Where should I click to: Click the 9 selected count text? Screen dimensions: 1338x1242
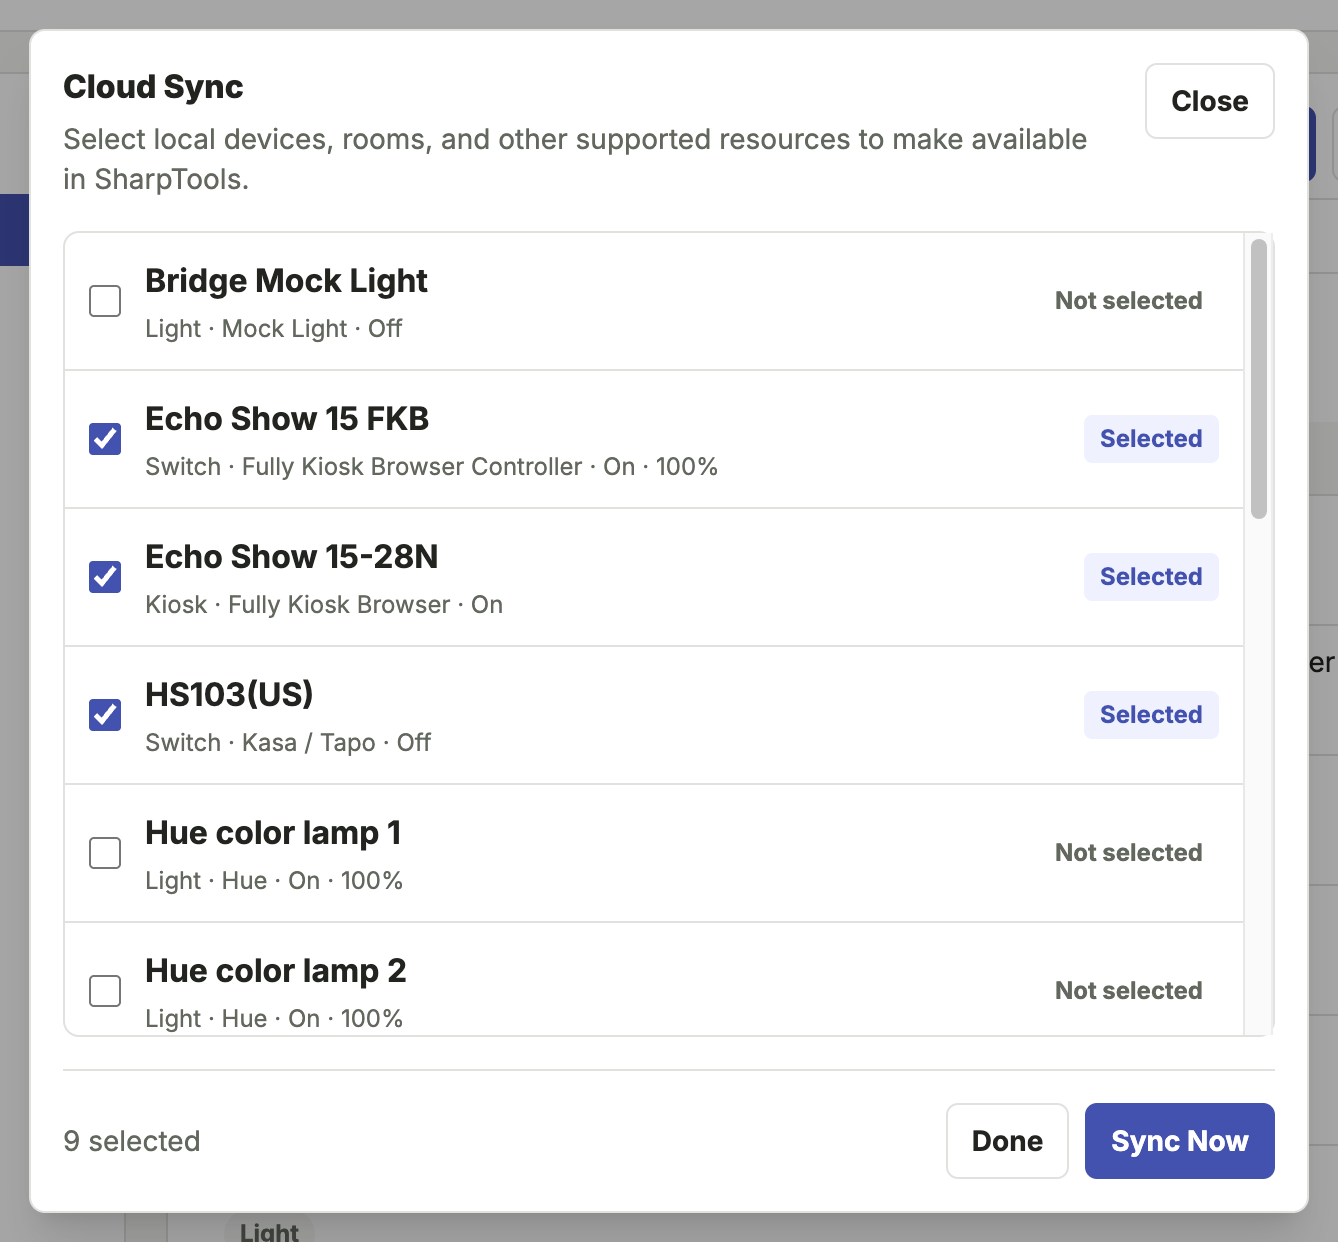[132, 1141]
